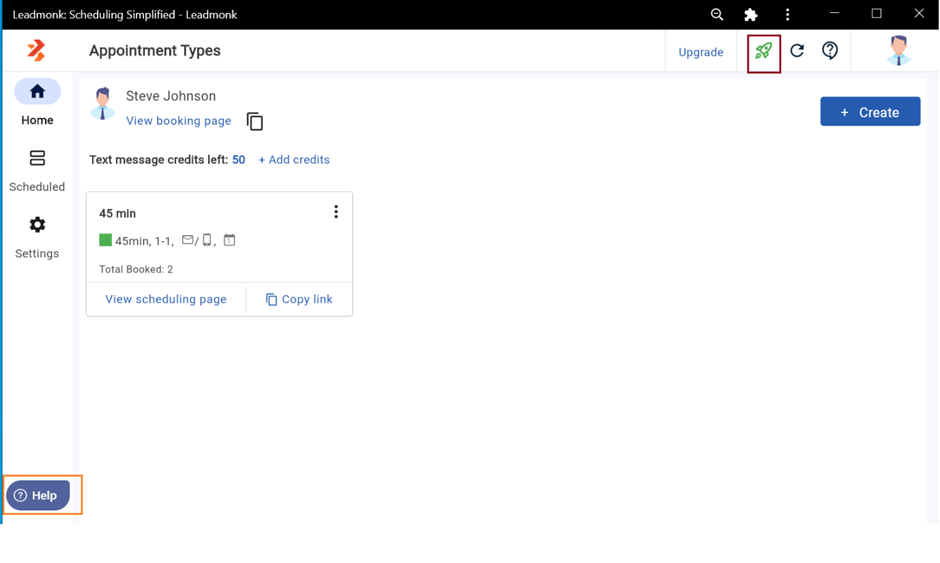Open the vertical dots browser menu in title bar
Image resolution: width=940 pixels, height=563 pixels.
click(787, 14)
